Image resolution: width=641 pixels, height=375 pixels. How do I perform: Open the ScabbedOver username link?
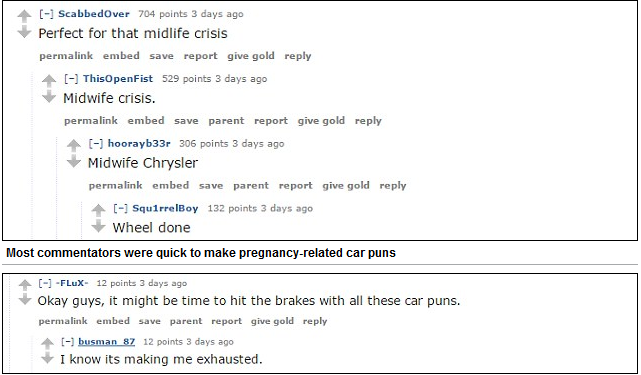pyautogui.click(x=94, y=14)
